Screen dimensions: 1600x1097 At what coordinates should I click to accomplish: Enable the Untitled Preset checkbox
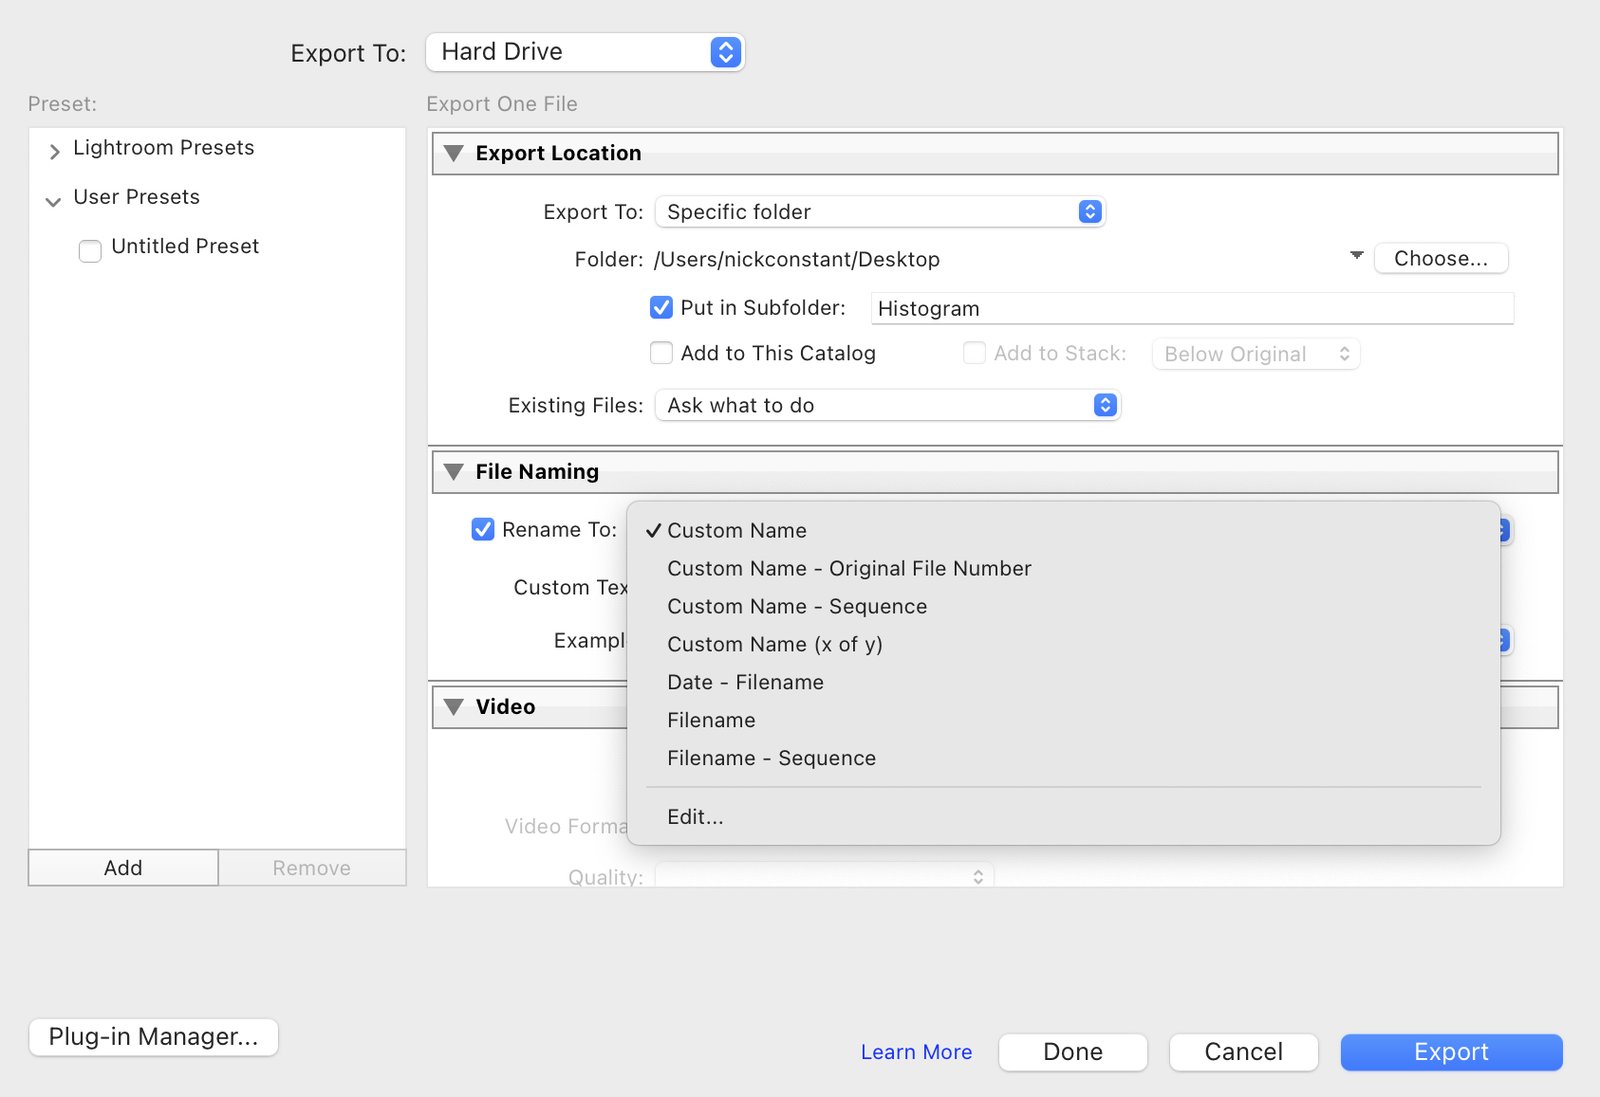click(90, 250)
